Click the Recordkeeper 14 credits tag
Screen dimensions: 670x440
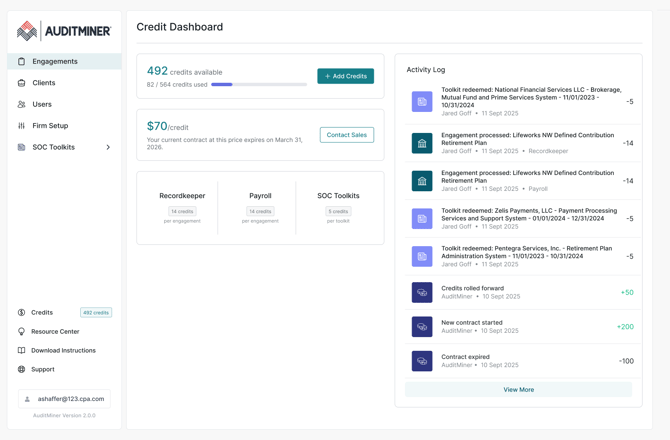point(182,211)
